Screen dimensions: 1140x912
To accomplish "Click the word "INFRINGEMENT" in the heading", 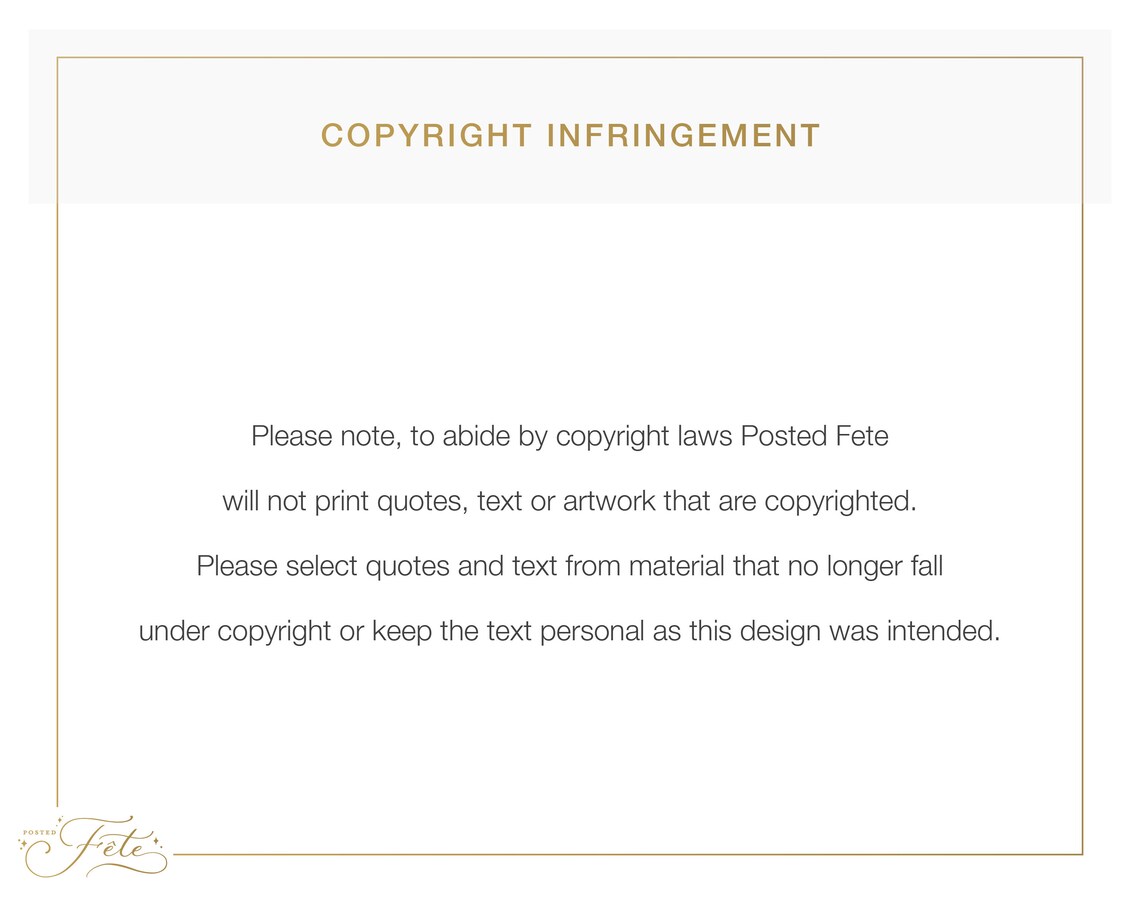I will (683, 136).
